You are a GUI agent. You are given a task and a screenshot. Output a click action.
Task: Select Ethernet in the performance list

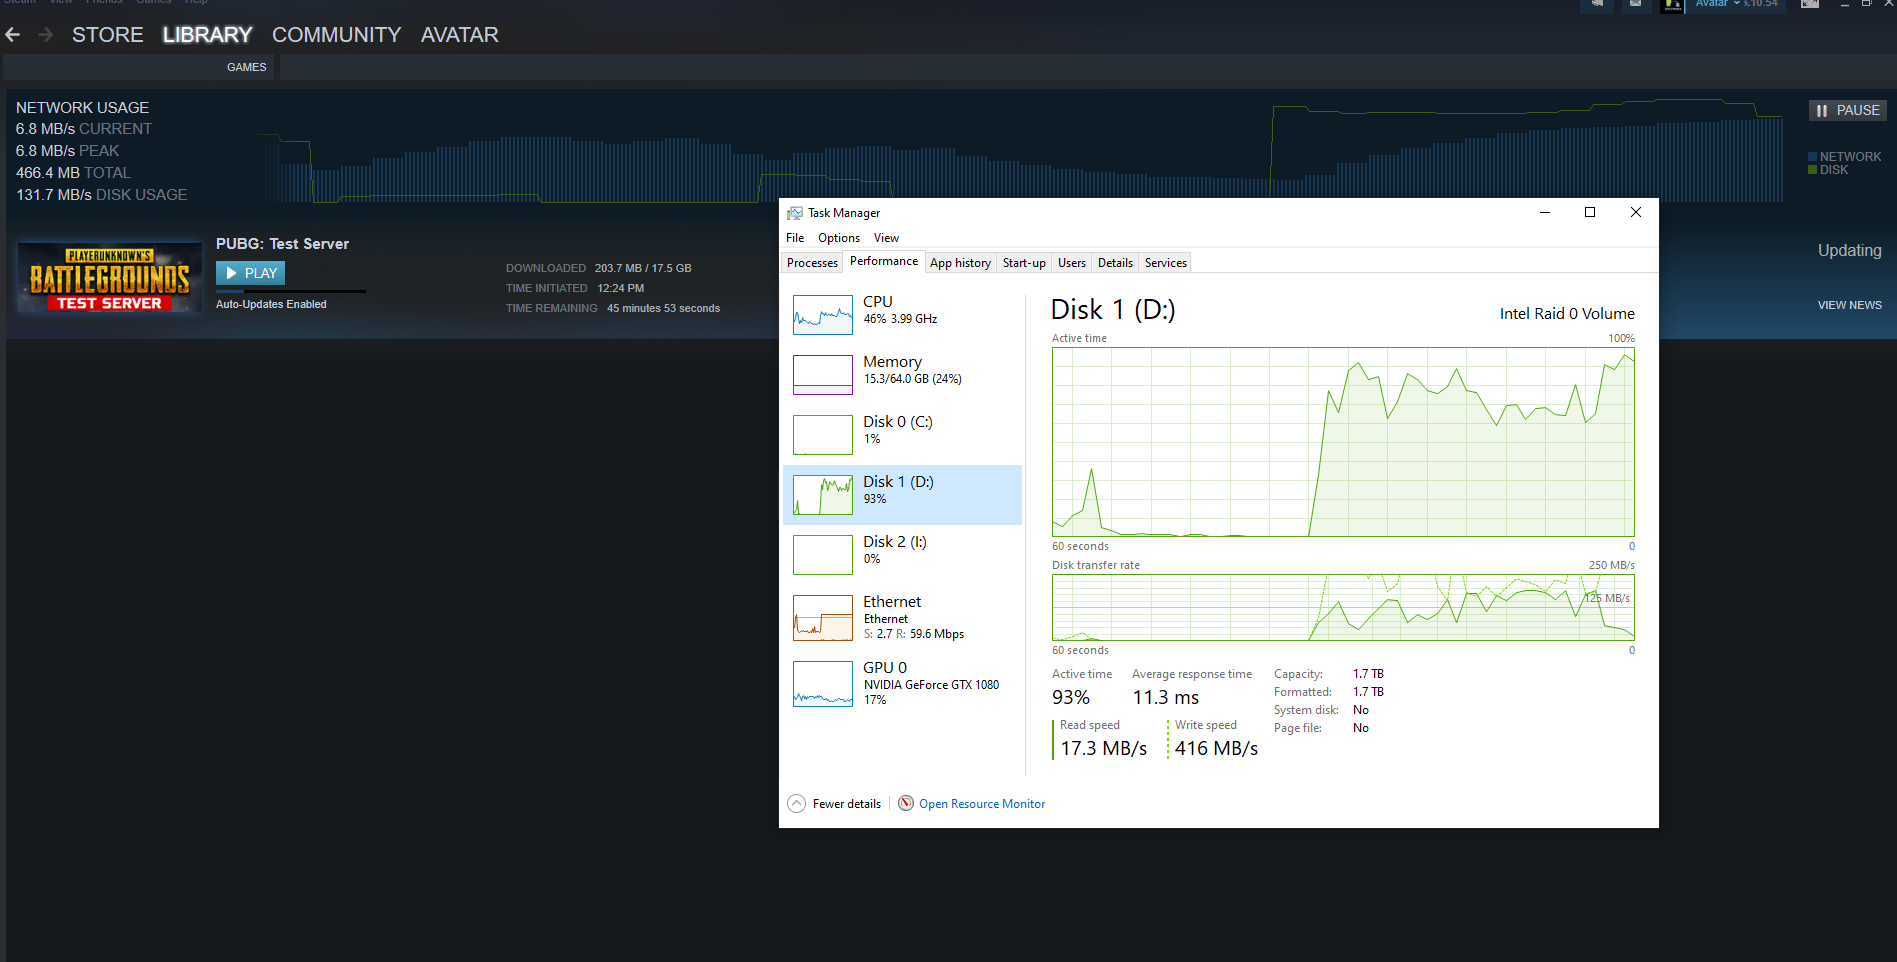click(x=902, y=618)
